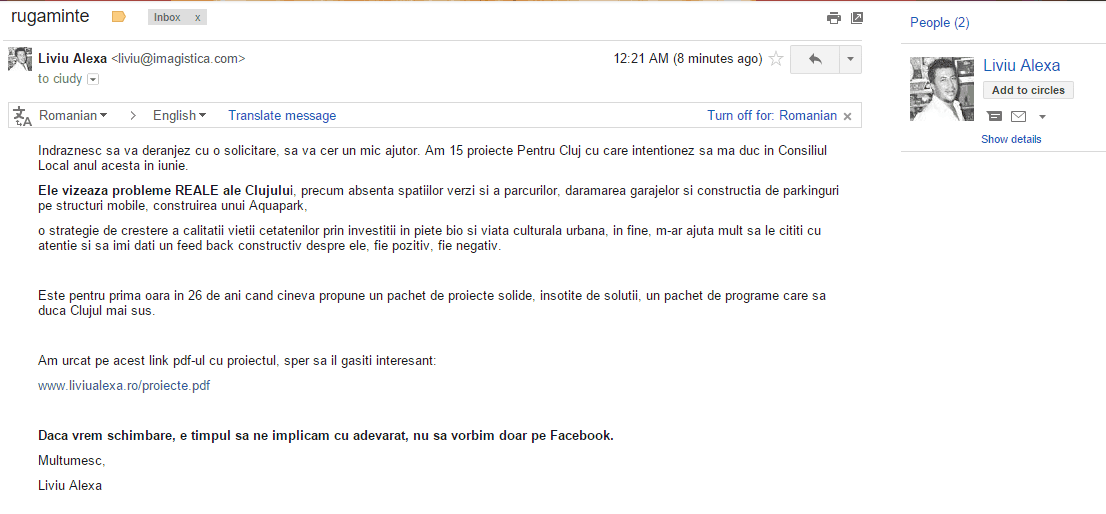Click the envelope icon to email contact

[1018, 116]
